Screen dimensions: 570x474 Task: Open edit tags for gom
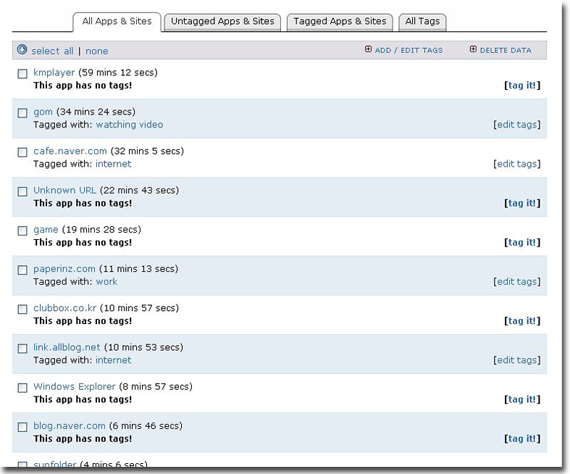click(517, 125)
